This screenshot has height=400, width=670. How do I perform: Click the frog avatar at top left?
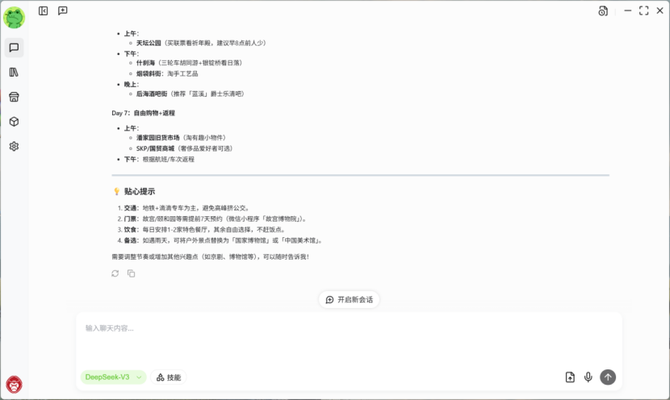tap(14, 17)
